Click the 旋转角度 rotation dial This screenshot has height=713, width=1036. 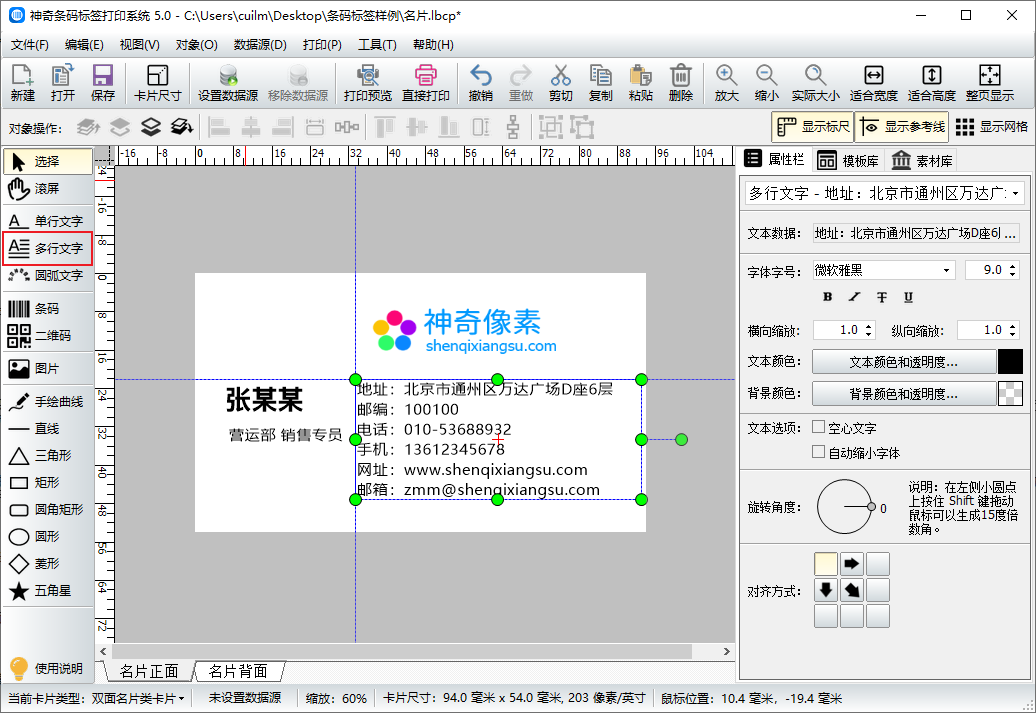[x=845, y=507]
